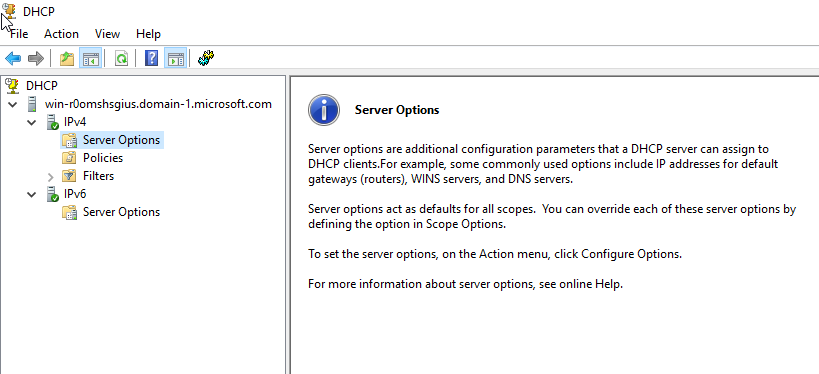Click the IPv6 Server Options folder icon

pyautogui.click(x=69, y=212)
